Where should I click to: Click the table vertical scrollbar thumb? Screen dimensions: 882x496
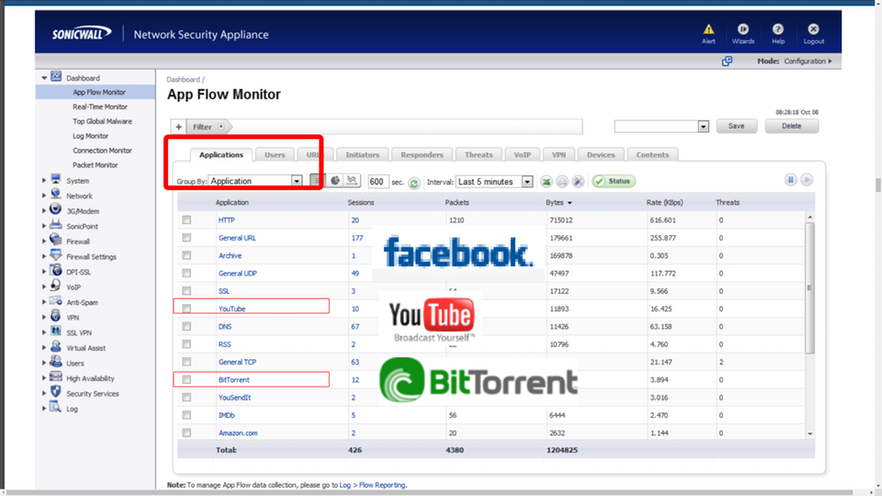point(809,287)
